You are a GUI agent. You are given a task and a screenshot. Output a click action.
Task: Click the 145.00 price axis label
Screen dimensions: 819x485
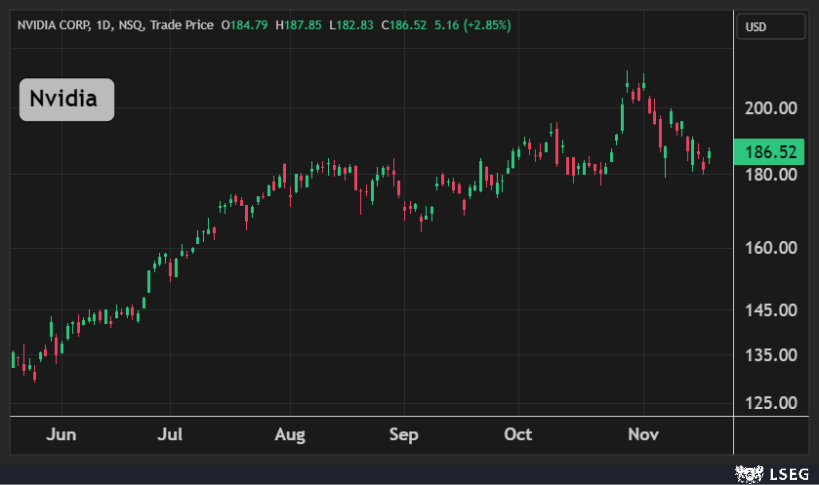[x=771, y=310]
